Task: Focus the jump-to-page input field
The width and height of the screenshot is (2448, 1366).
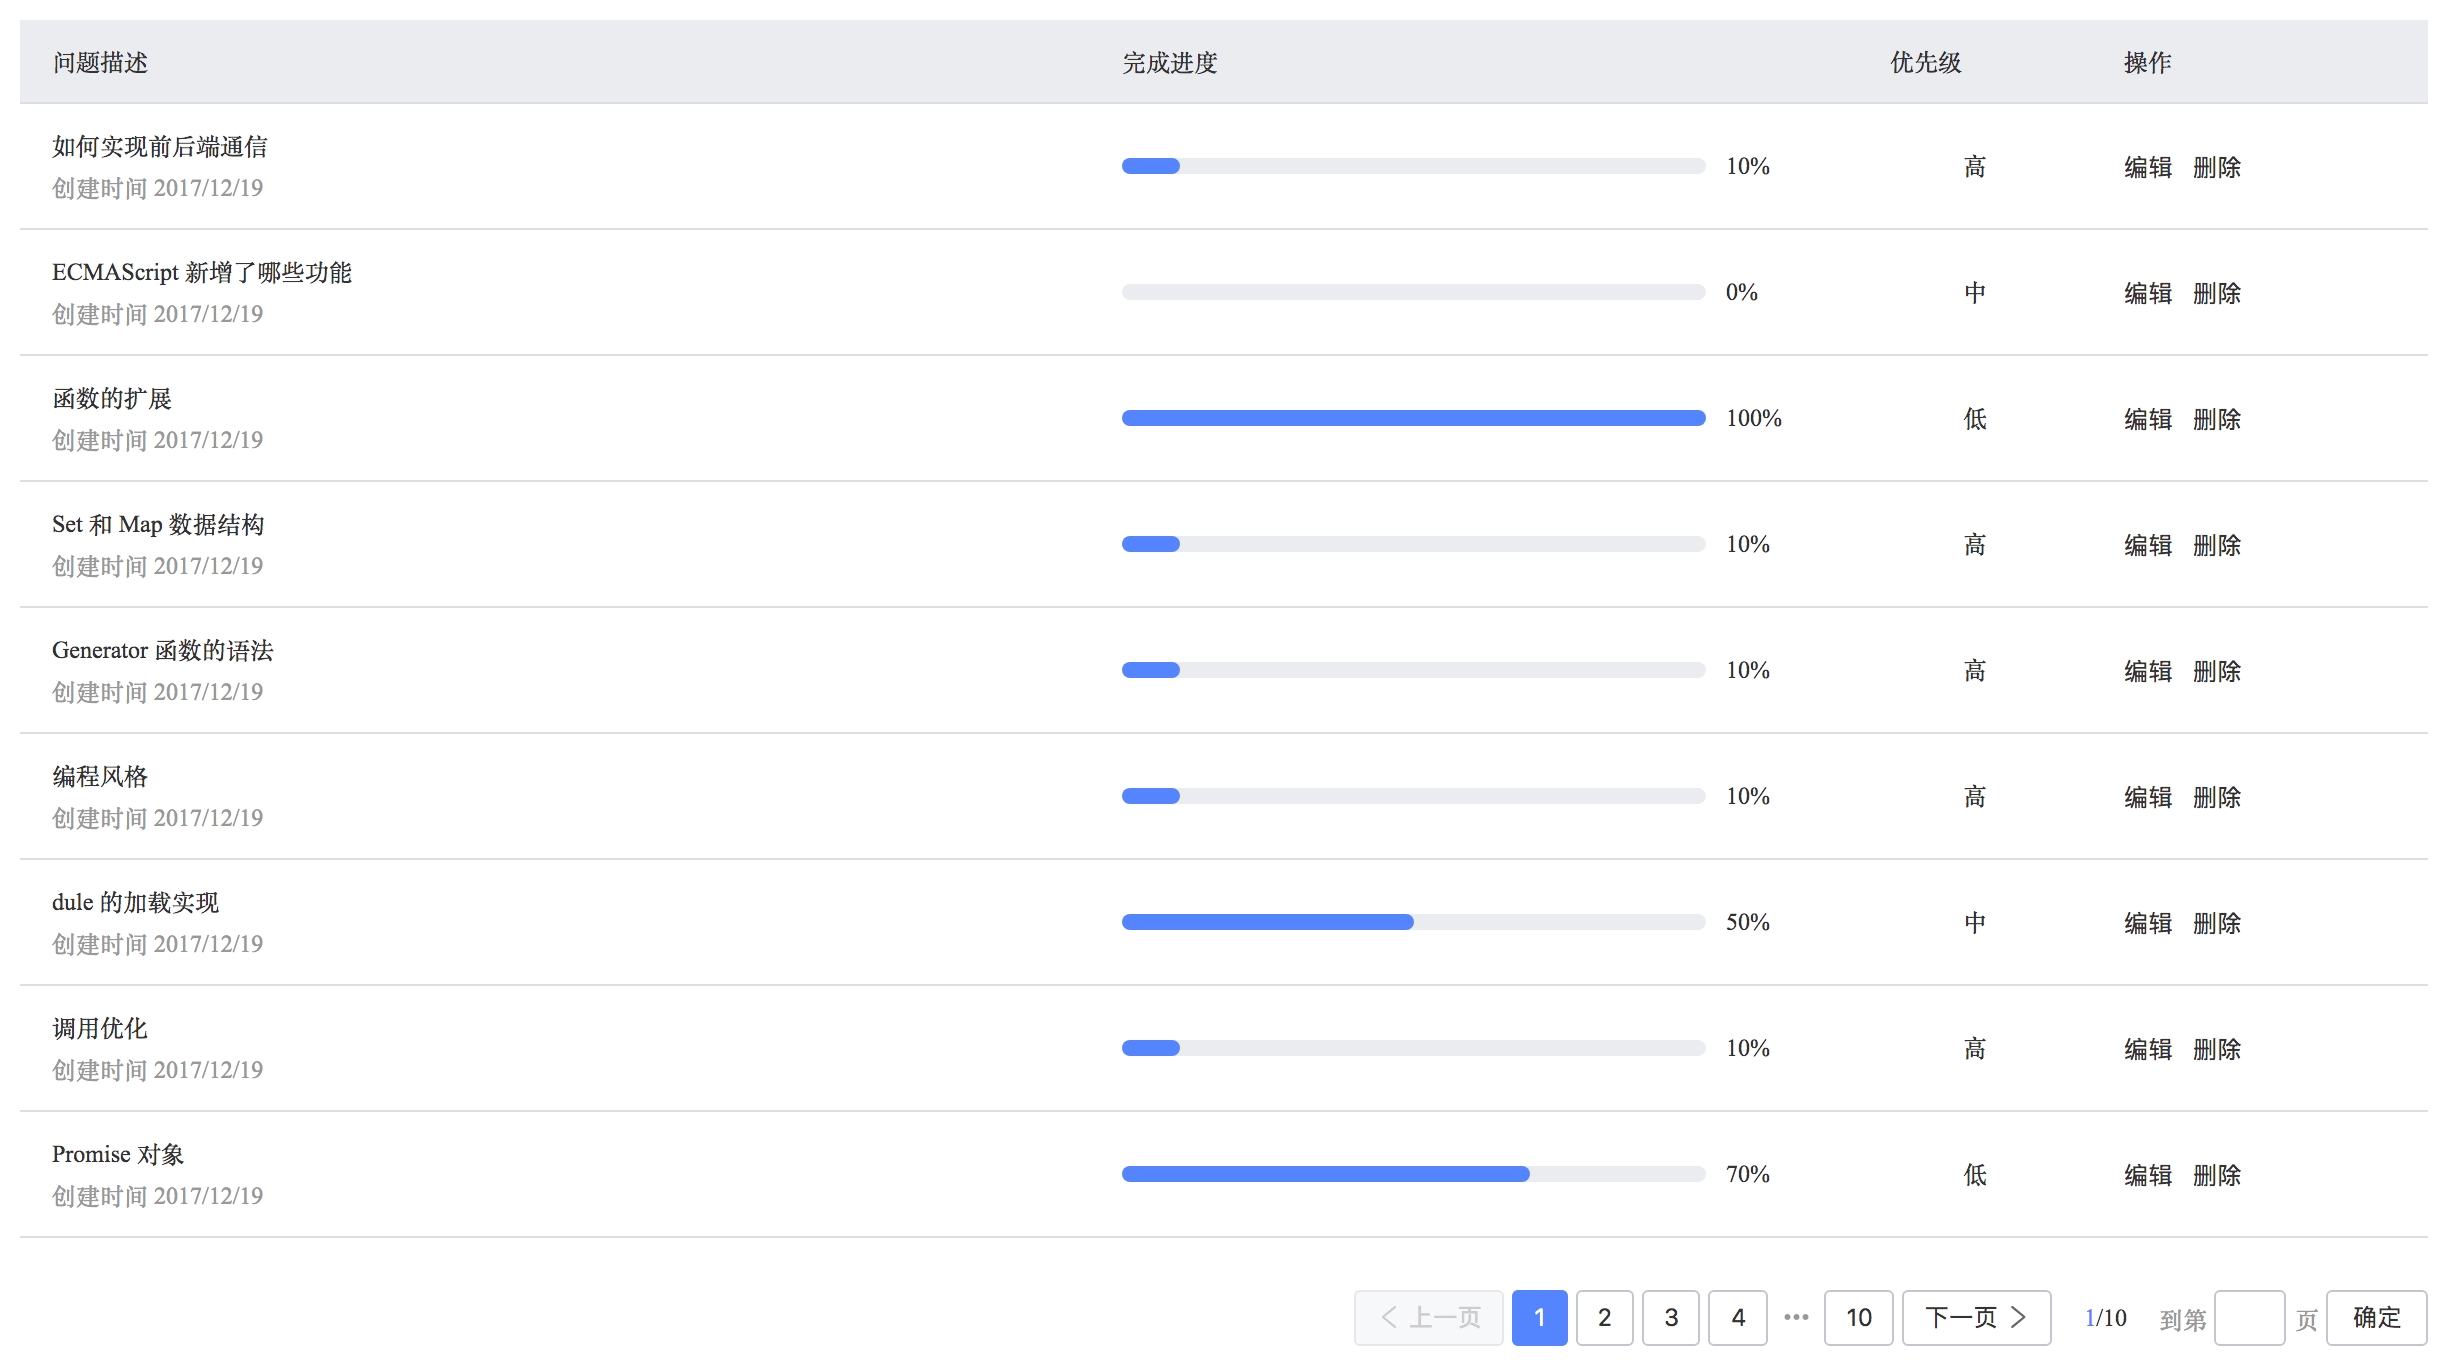Action: click(2249, 1317)
